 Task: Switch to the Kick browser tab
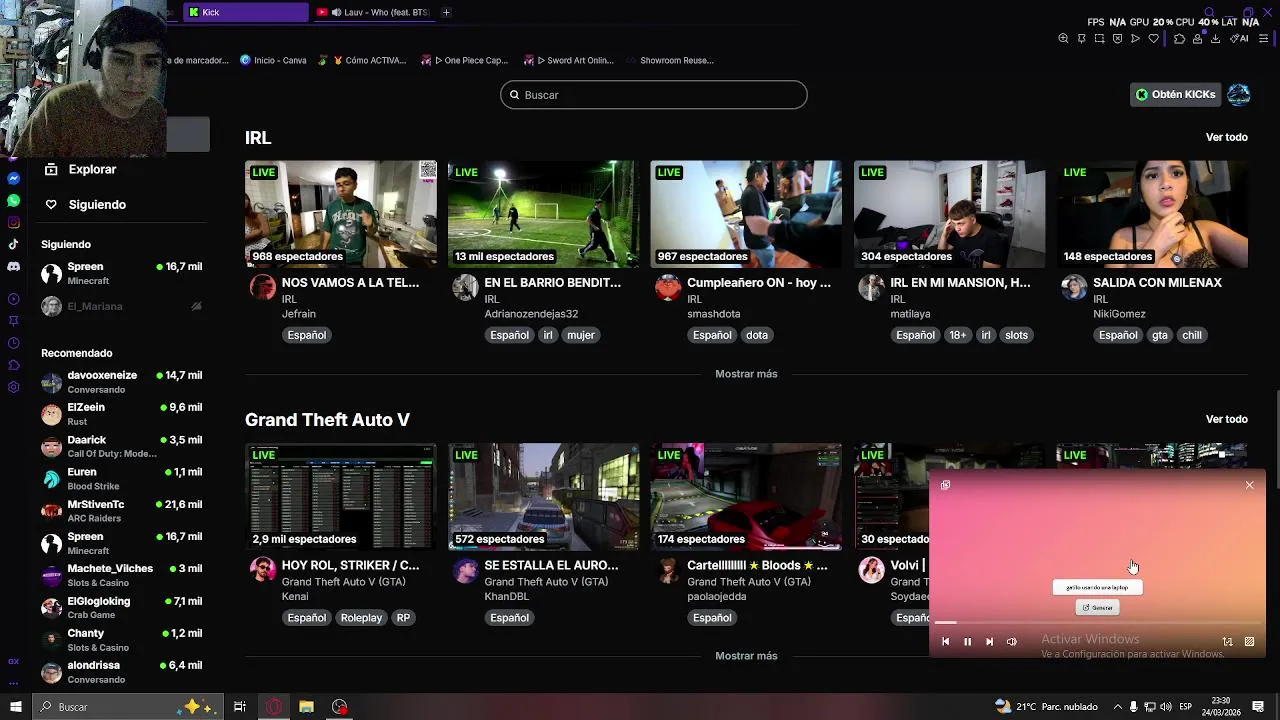[246, 12]
